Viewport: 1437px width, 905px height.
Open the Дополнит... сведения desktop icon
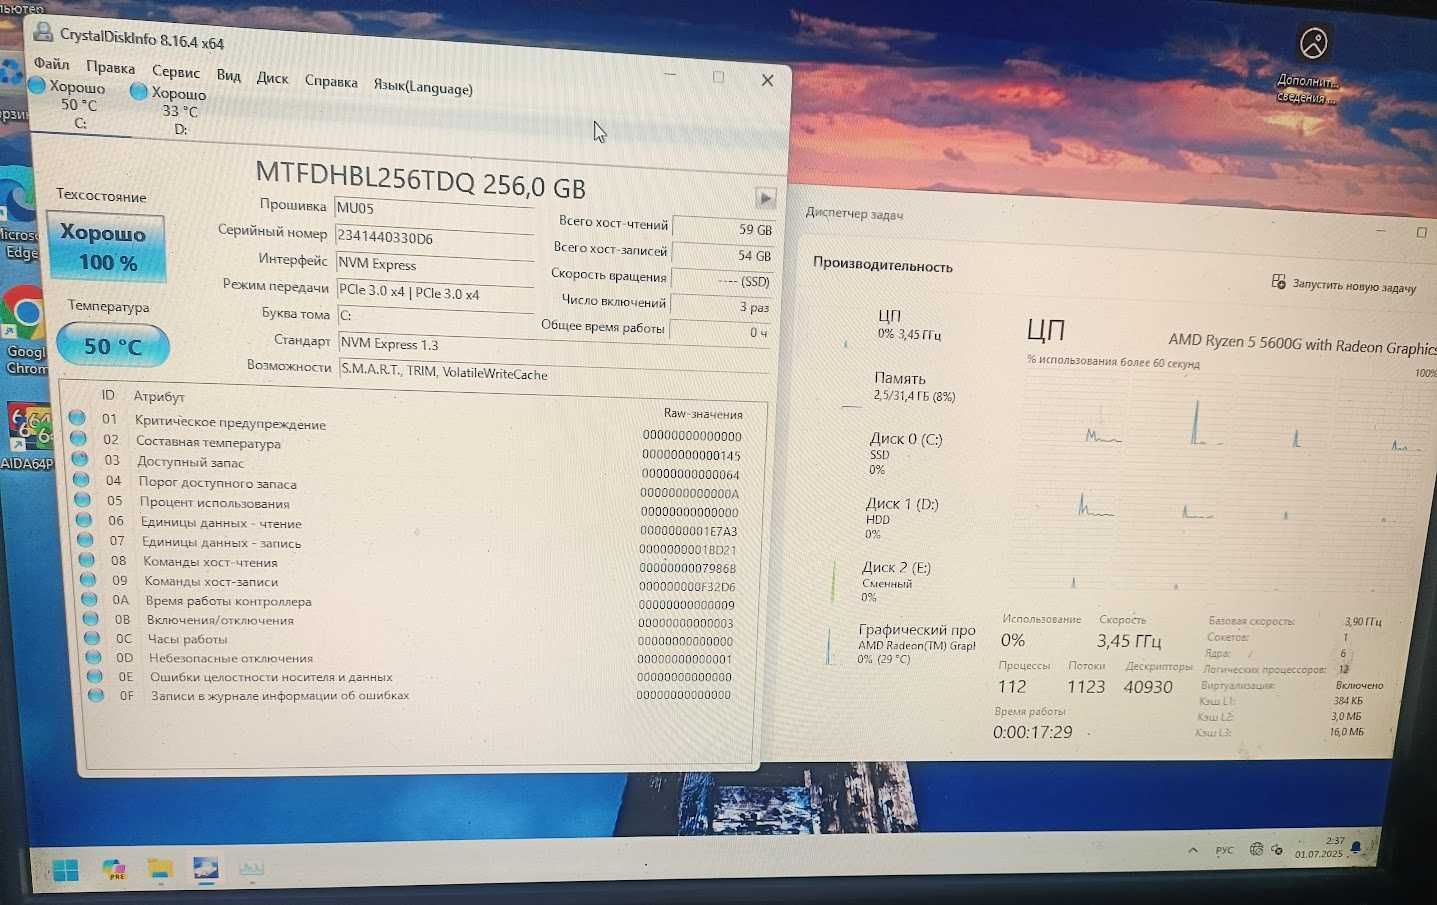click(x=1310, y=65)
